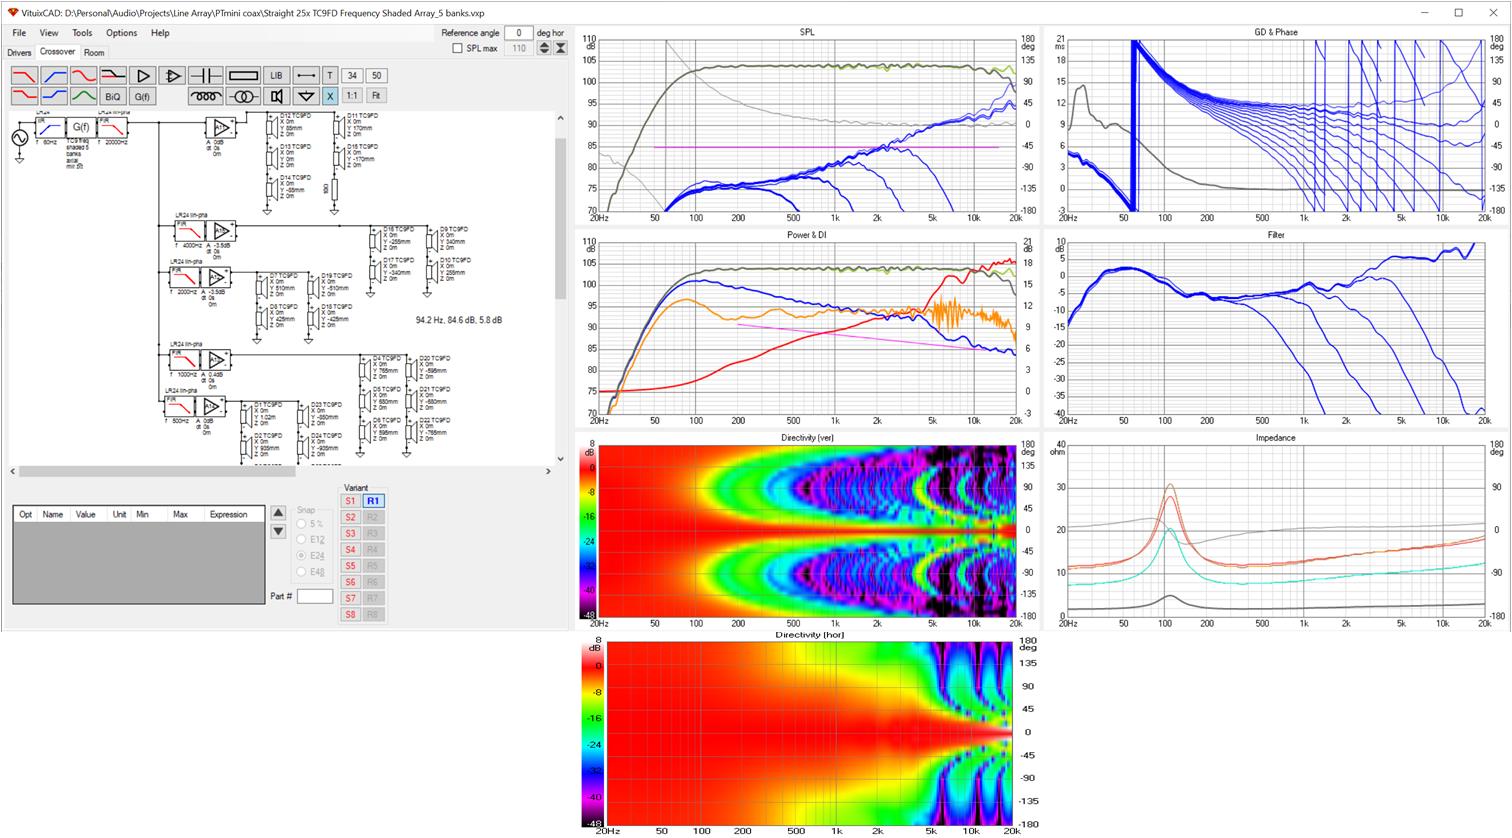1512x838 pixels.
Task: Open the Options menu
Action: (x=122, y=33)
